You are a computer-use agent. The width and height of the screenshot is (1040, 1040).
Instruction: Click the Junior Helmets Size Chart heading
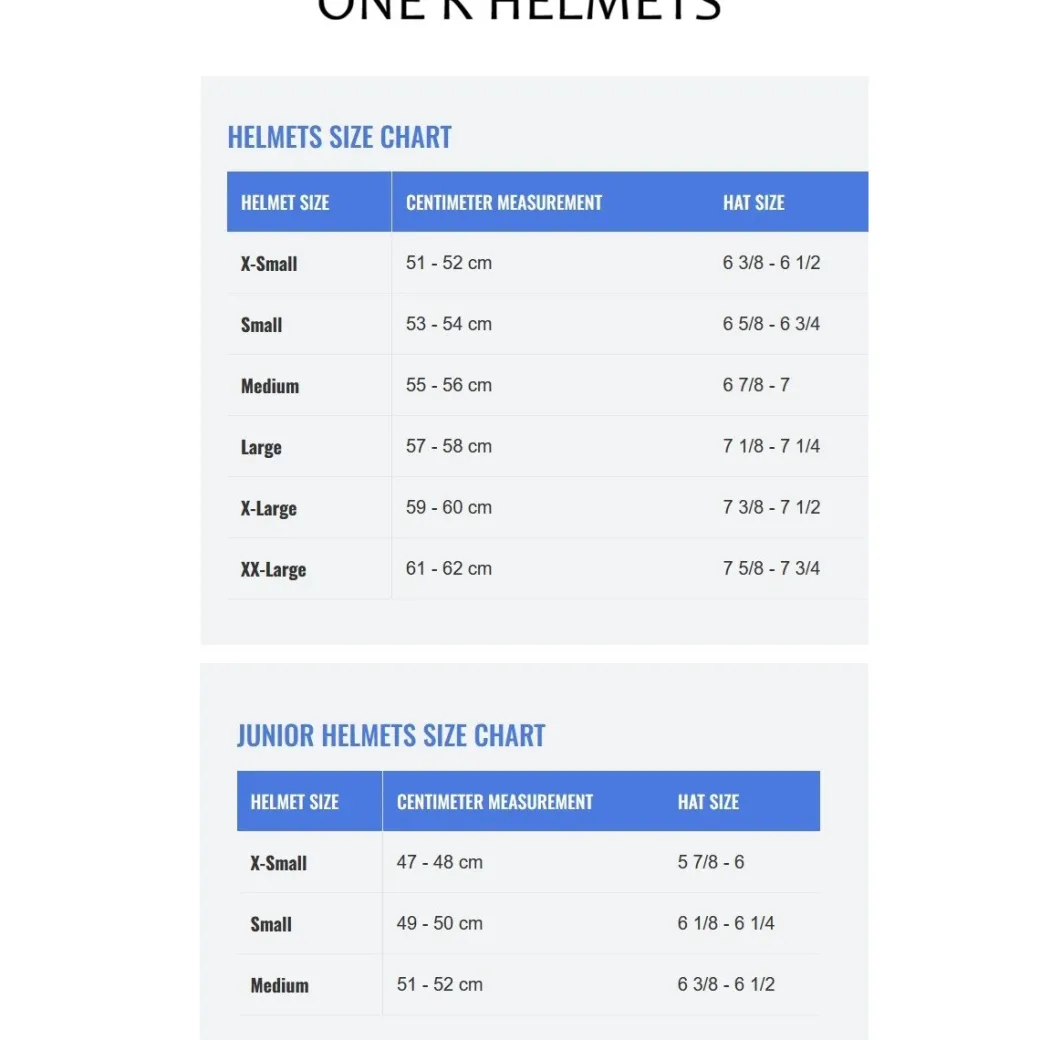click(x=391, y=736)
